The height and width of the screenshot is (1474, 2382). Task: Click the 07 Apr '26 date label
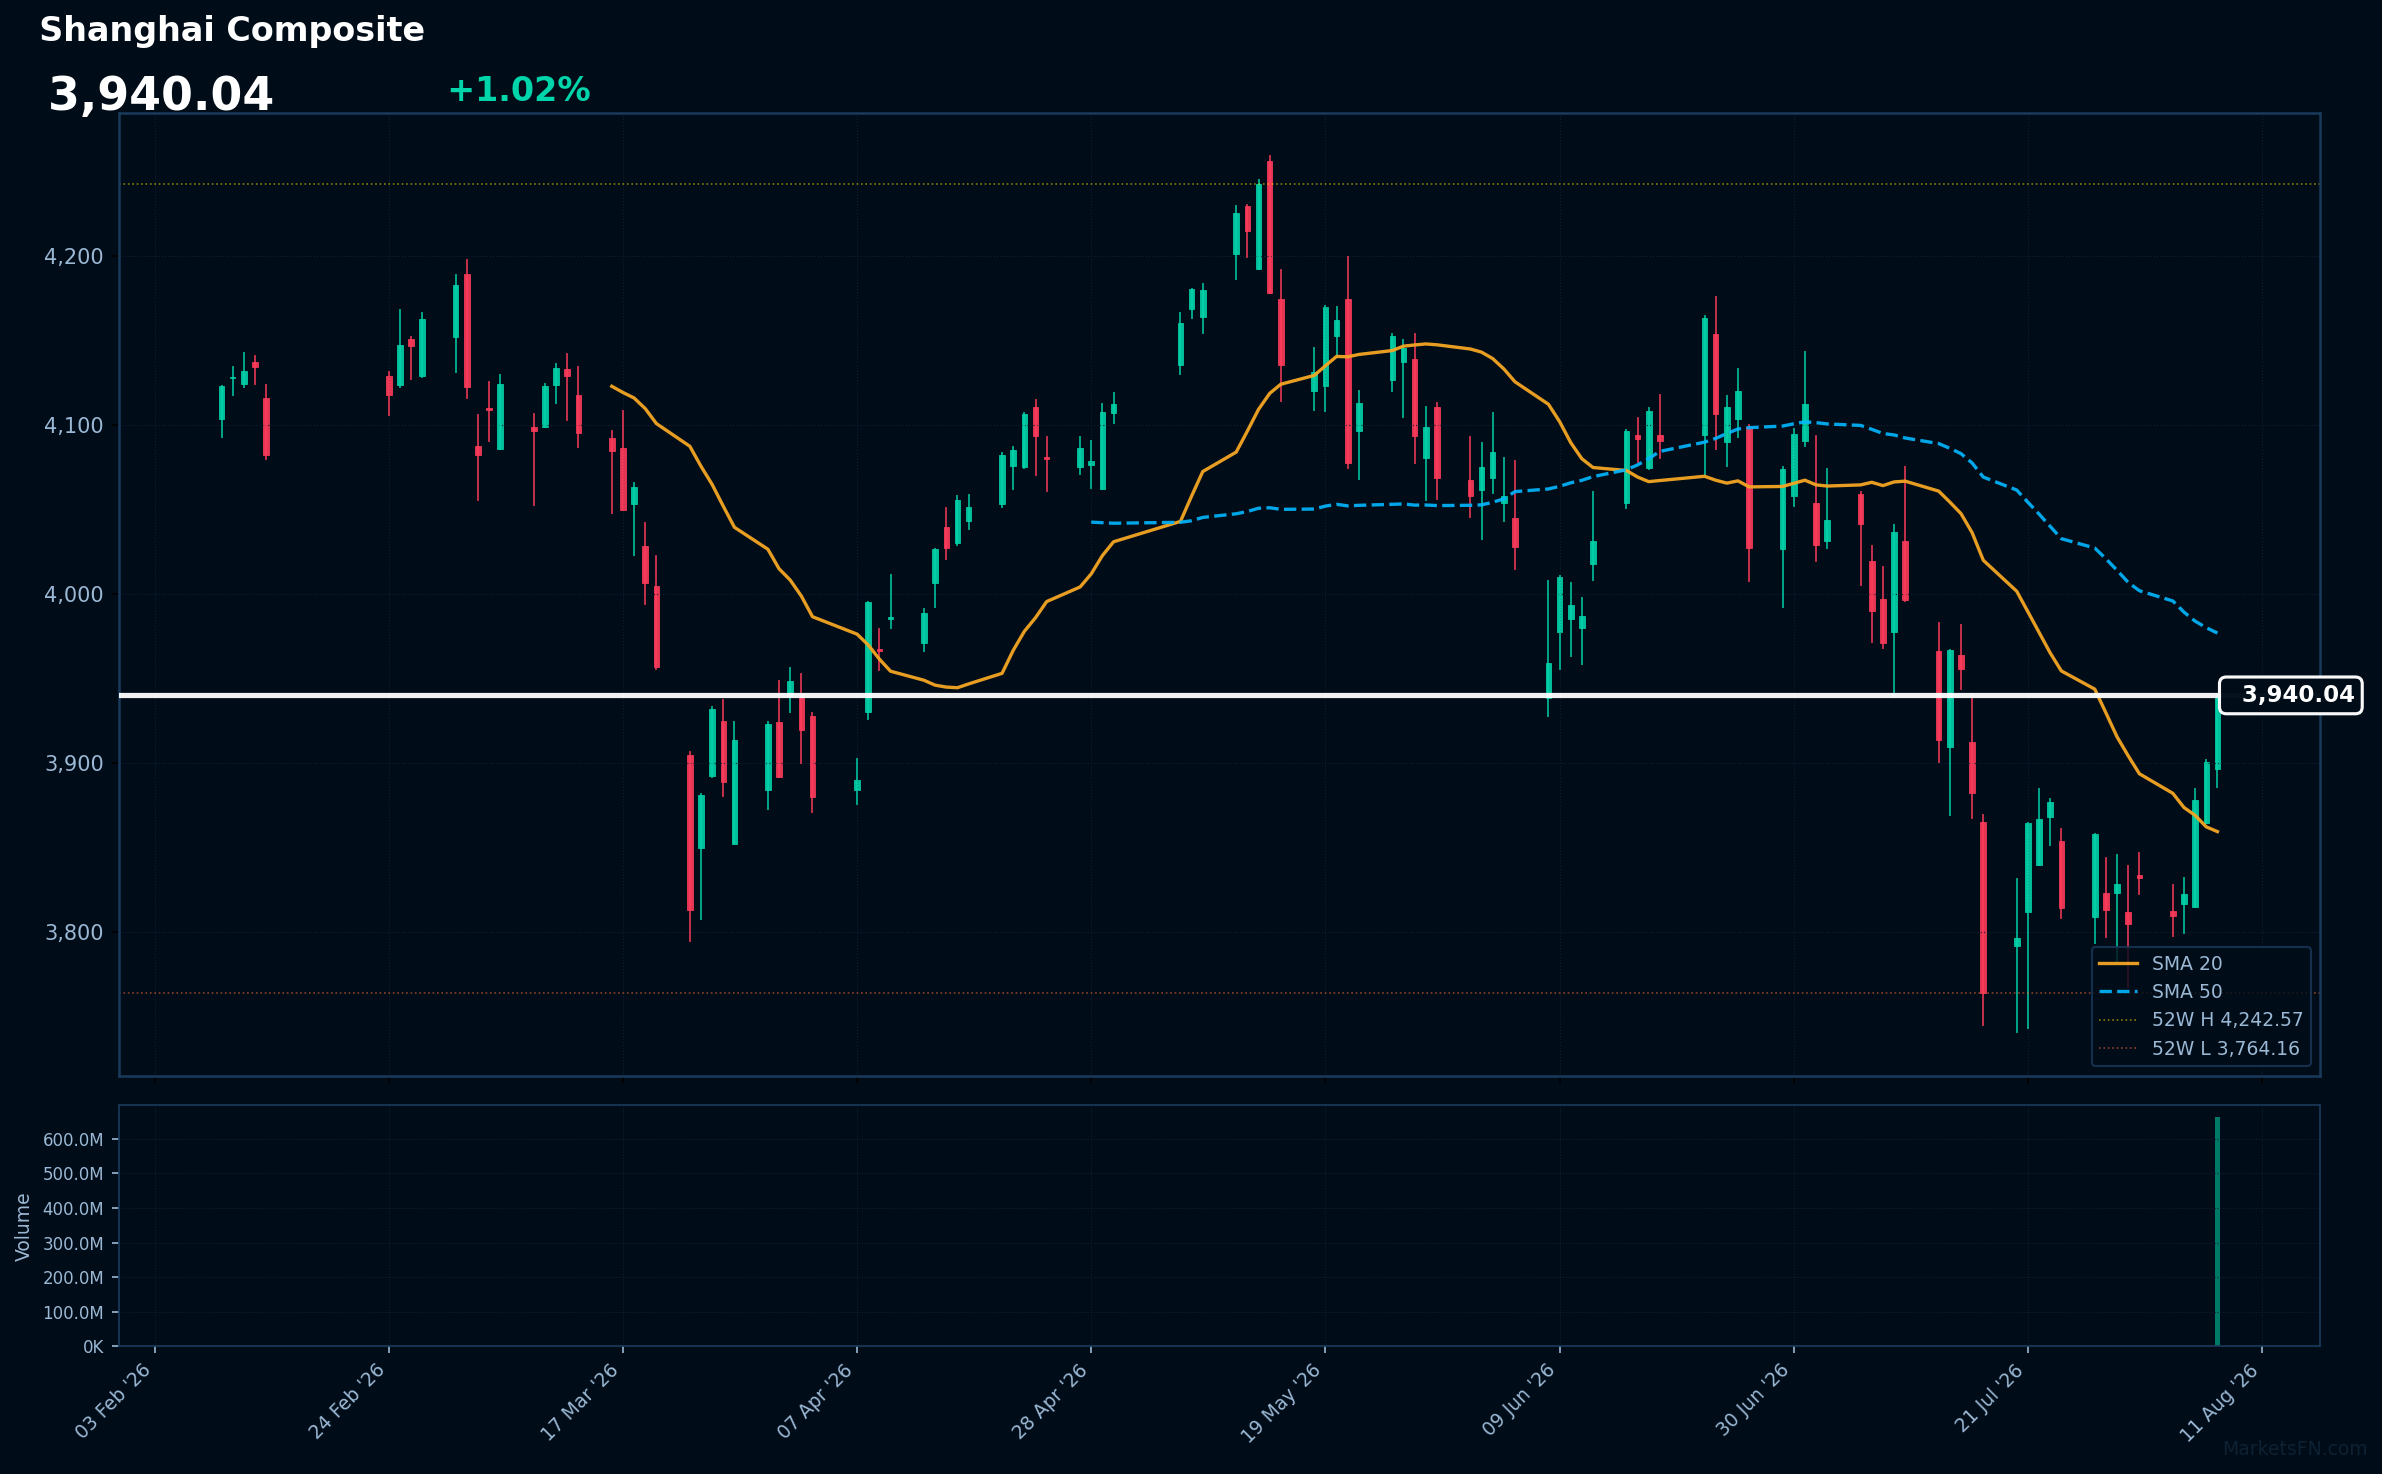(815, 1401)
